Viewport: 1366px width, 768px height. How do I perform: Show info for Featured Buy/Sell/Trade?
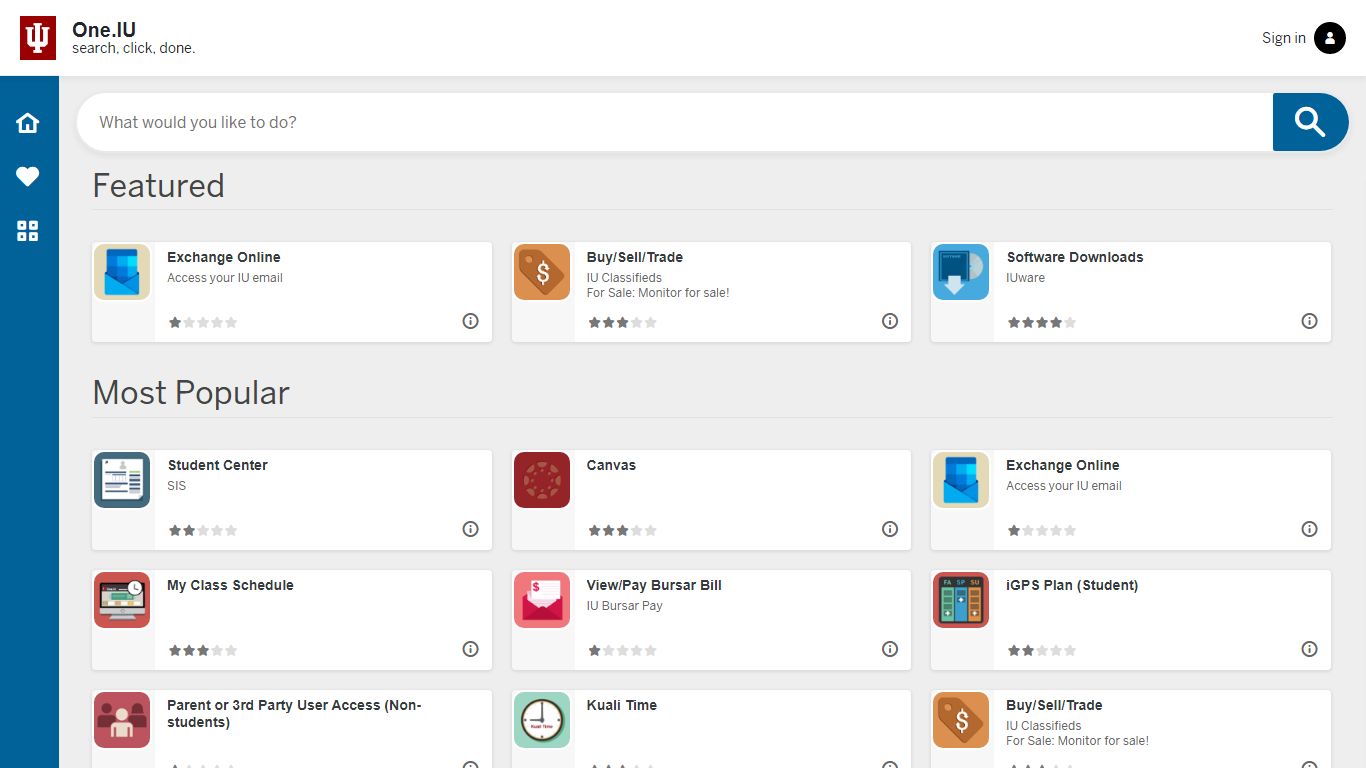click(x=890, y=321)
